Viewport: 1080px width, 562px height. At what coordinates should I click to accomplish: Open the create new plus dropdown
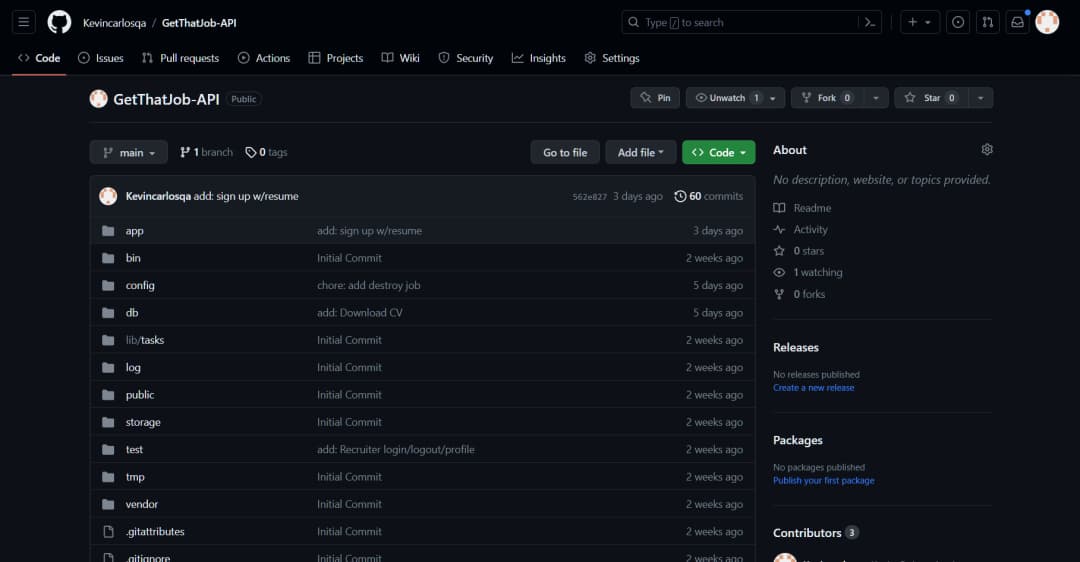click(x=920, y=22)
